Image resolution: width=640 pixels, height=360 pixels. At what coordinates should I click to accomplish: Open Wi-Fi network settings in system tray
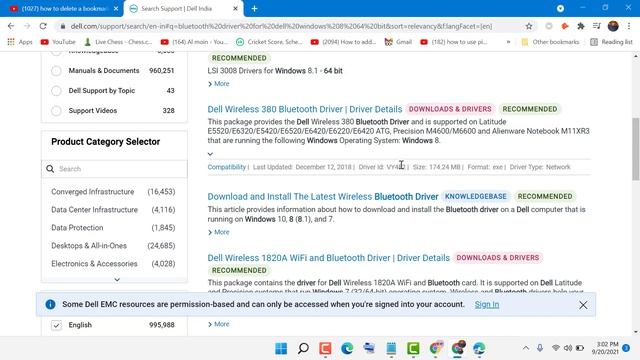click(x=556, y=348)
